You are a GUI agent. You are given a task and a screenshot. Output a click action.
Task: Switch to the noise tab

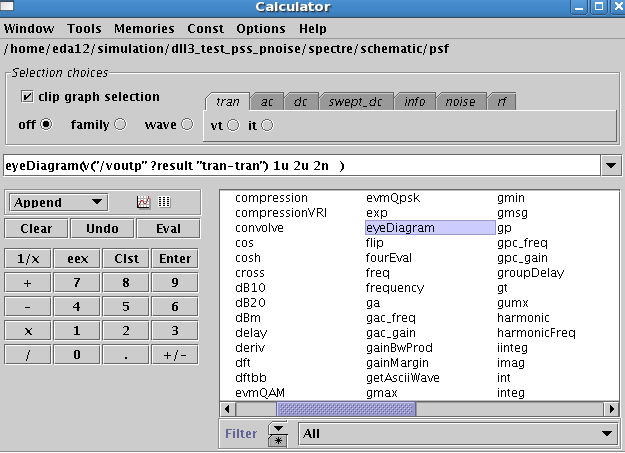point(460,102)
